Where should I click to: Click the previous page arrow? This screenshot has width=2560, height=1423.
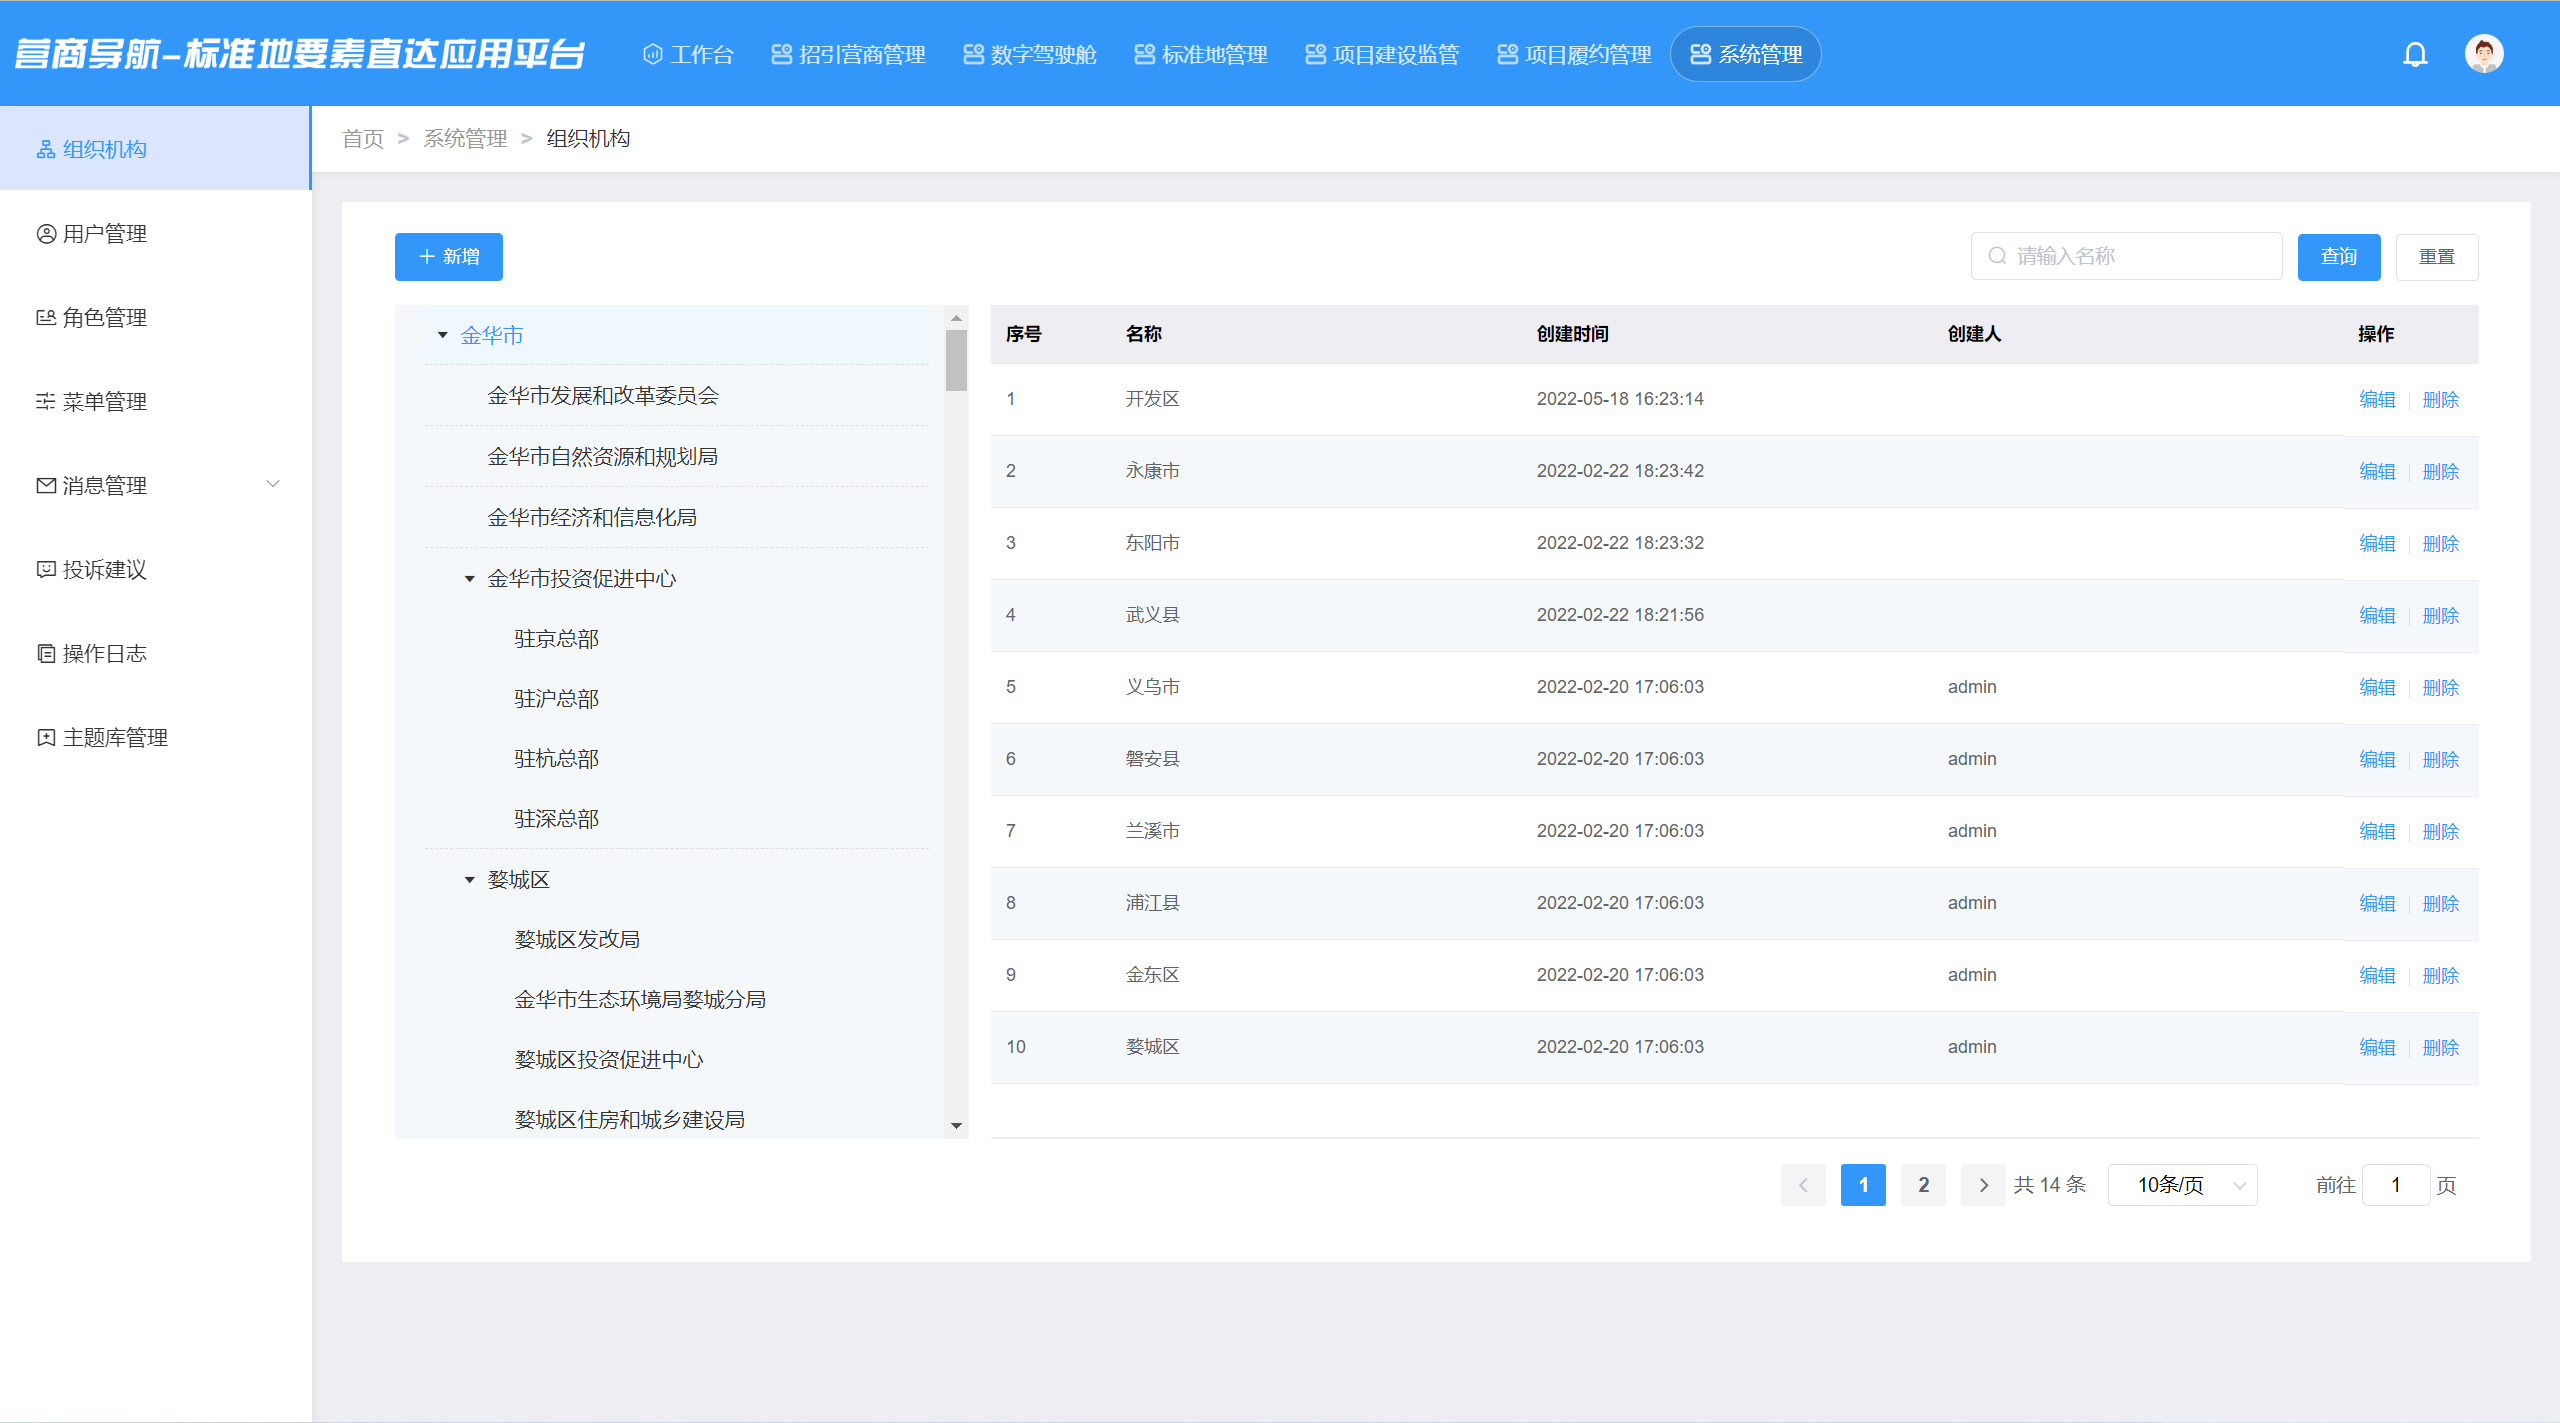point(1803,1185)
